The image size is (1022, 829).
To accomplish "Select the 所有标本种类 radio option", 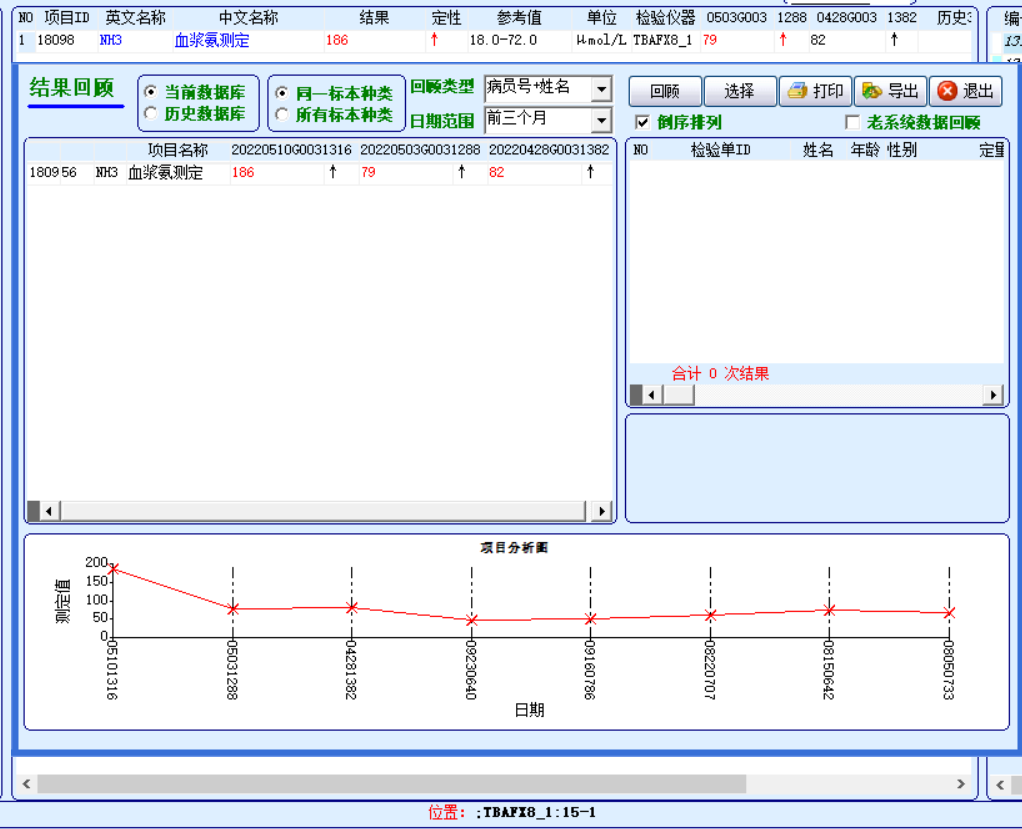I will (x=280, y=111).
